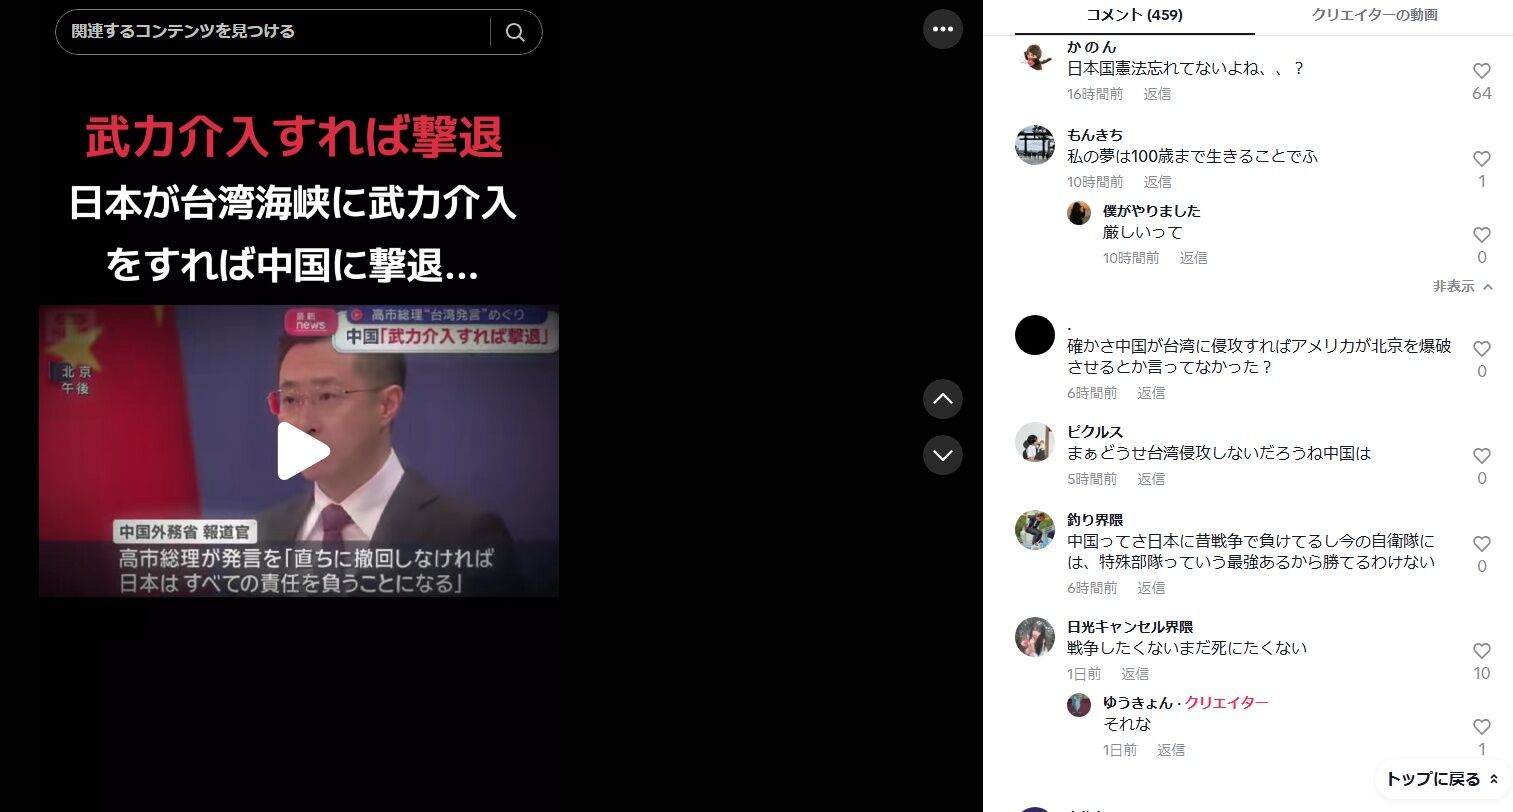Click the search magnifier icon
The width and height of the screenshot is (1513, 812).
(x=515, y=32)
